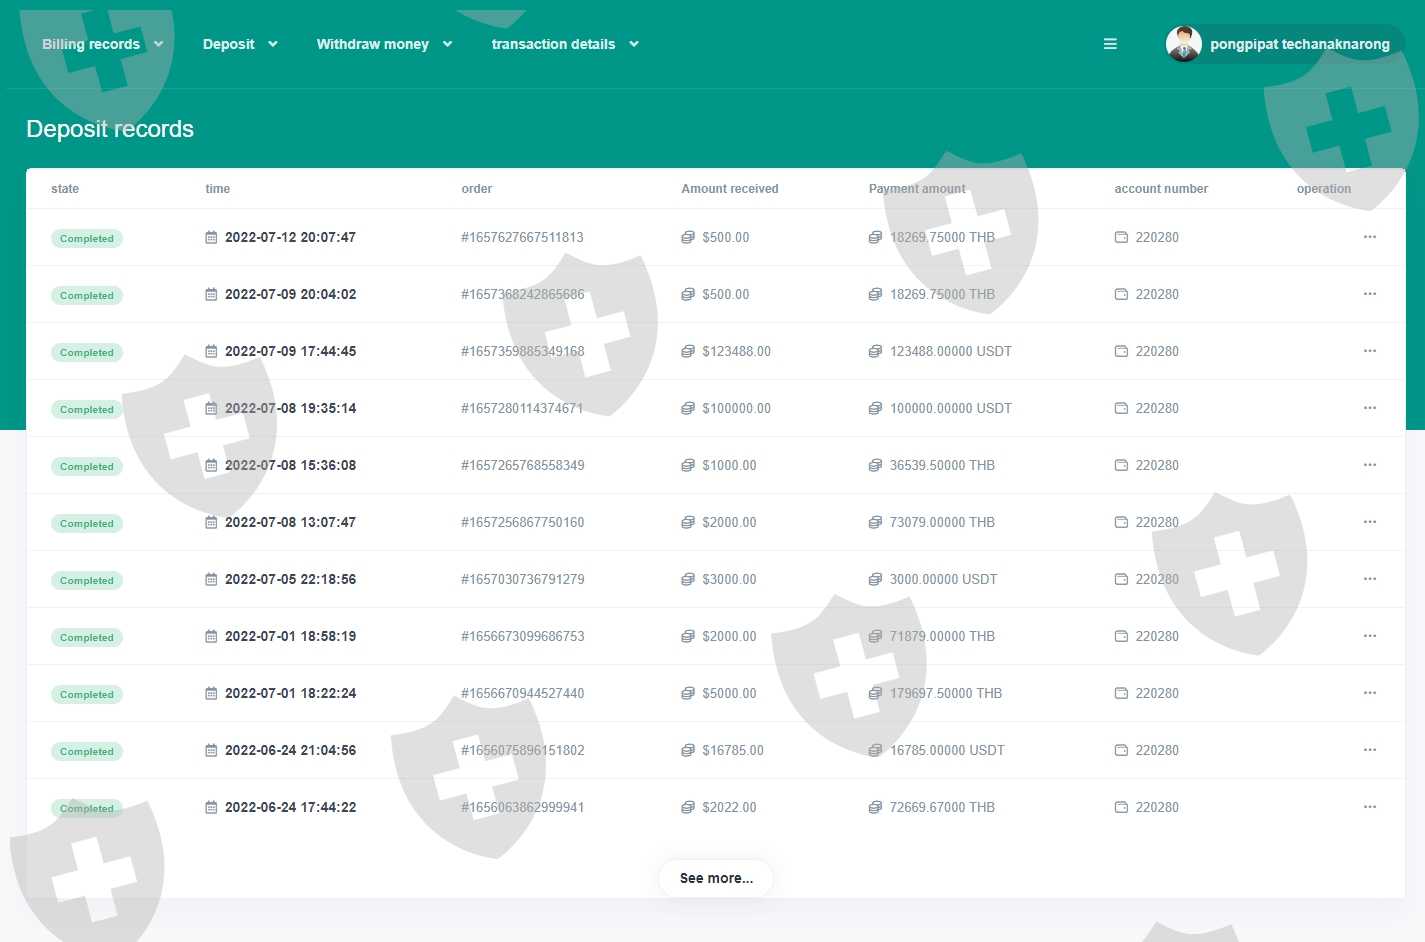Open the Withdraw money menu
1425x942 pixels.
(x=373, y=44)
